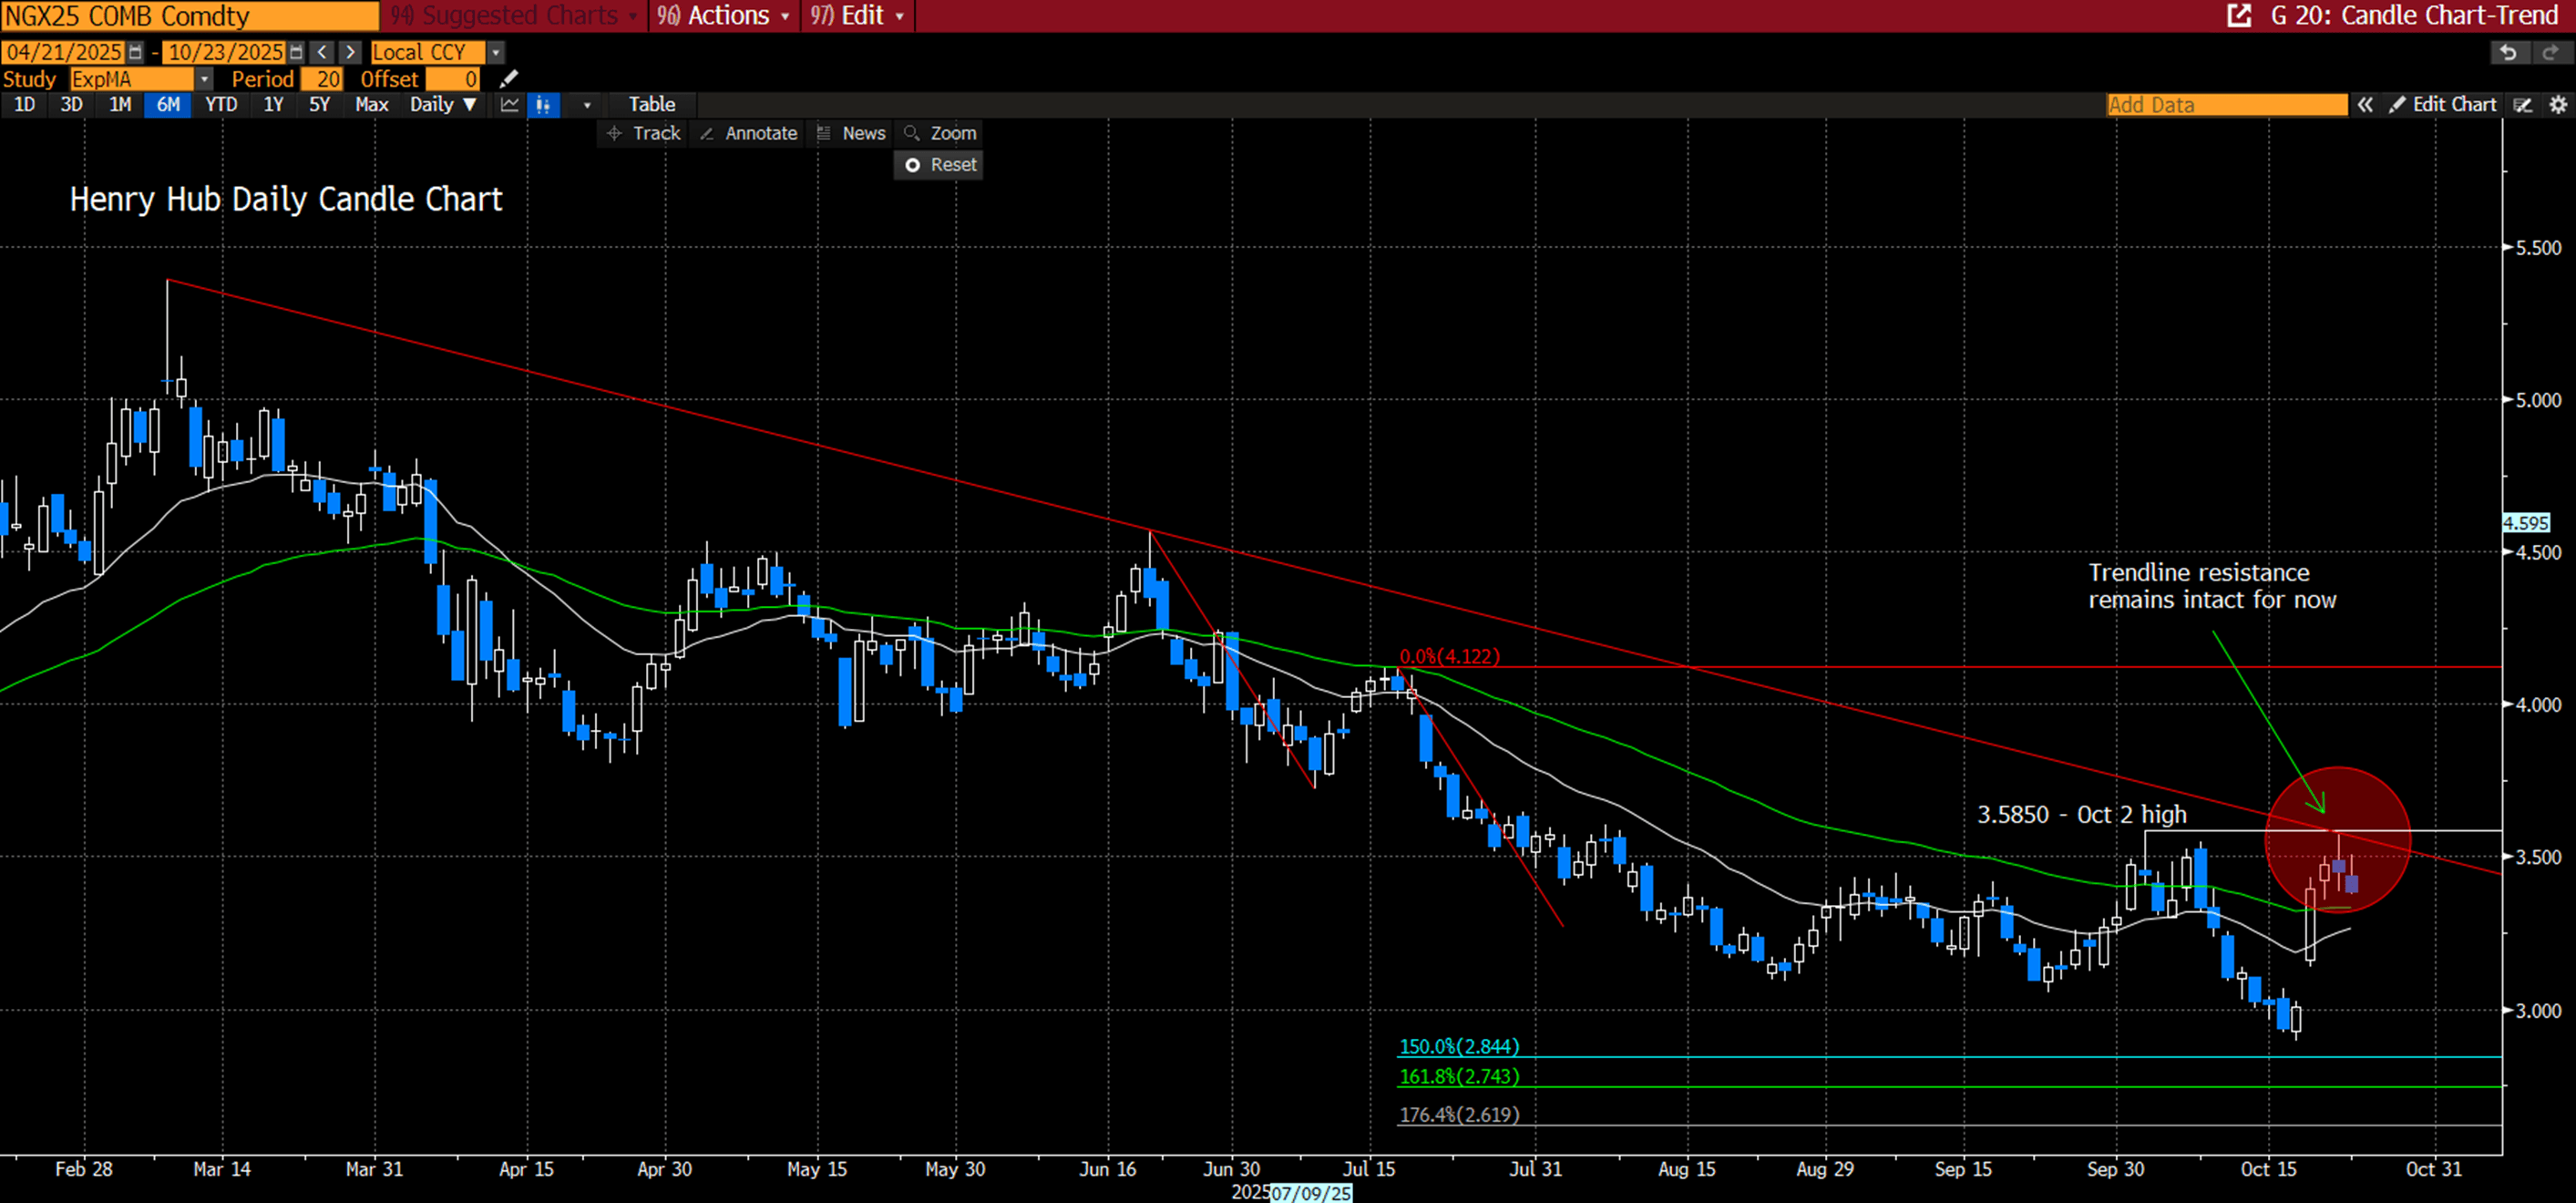Click the line chart type icon

[510, 105]
